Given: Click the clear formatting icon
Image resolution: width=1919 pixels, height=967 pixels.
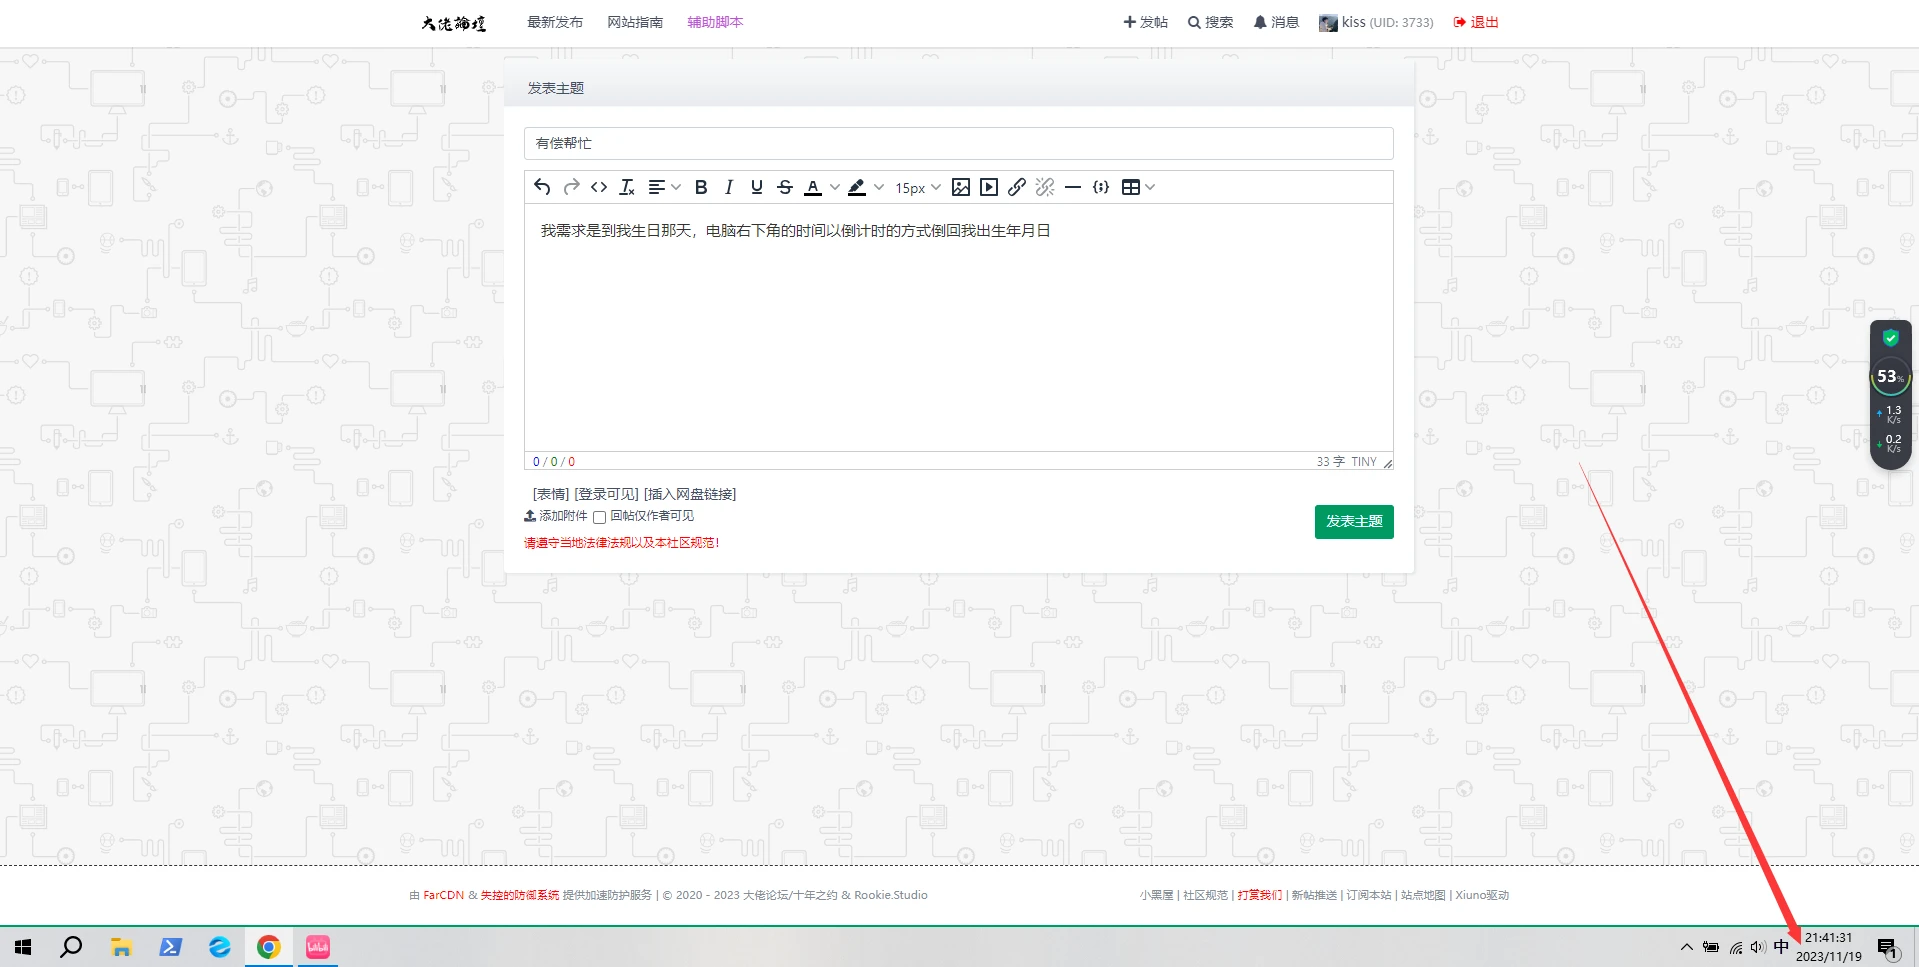Looking at the screenshot, I should click(627, 187).
